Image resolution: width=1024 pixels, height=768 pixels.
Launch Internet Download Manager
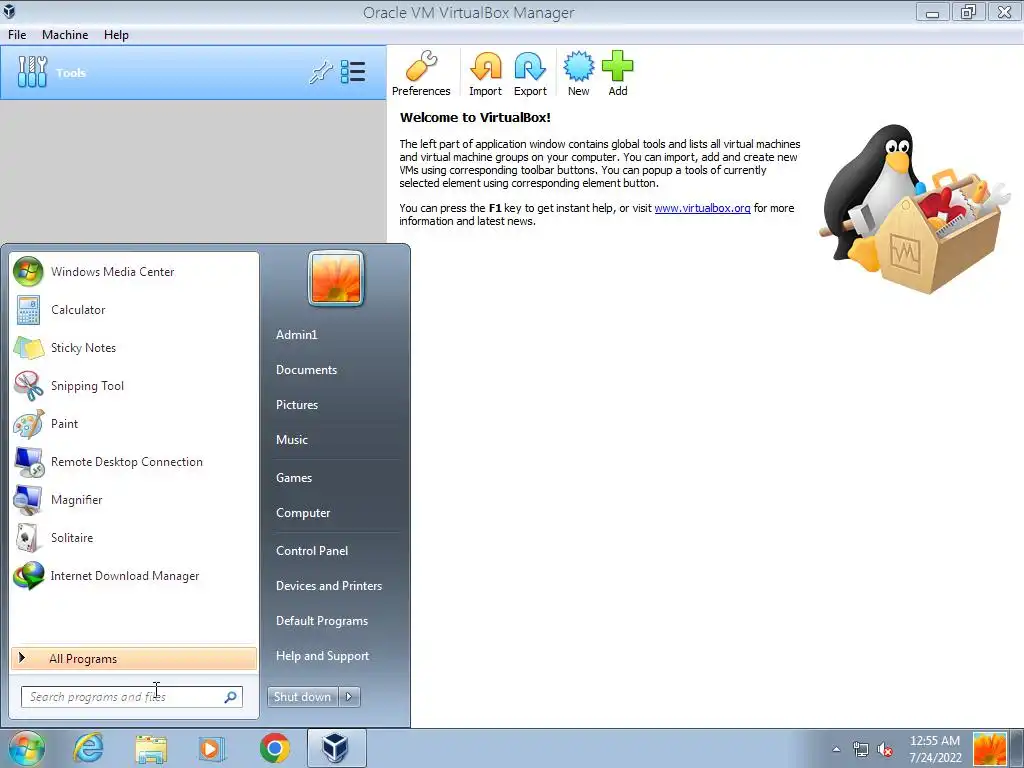pyautogui.click(x=135, y=575)
